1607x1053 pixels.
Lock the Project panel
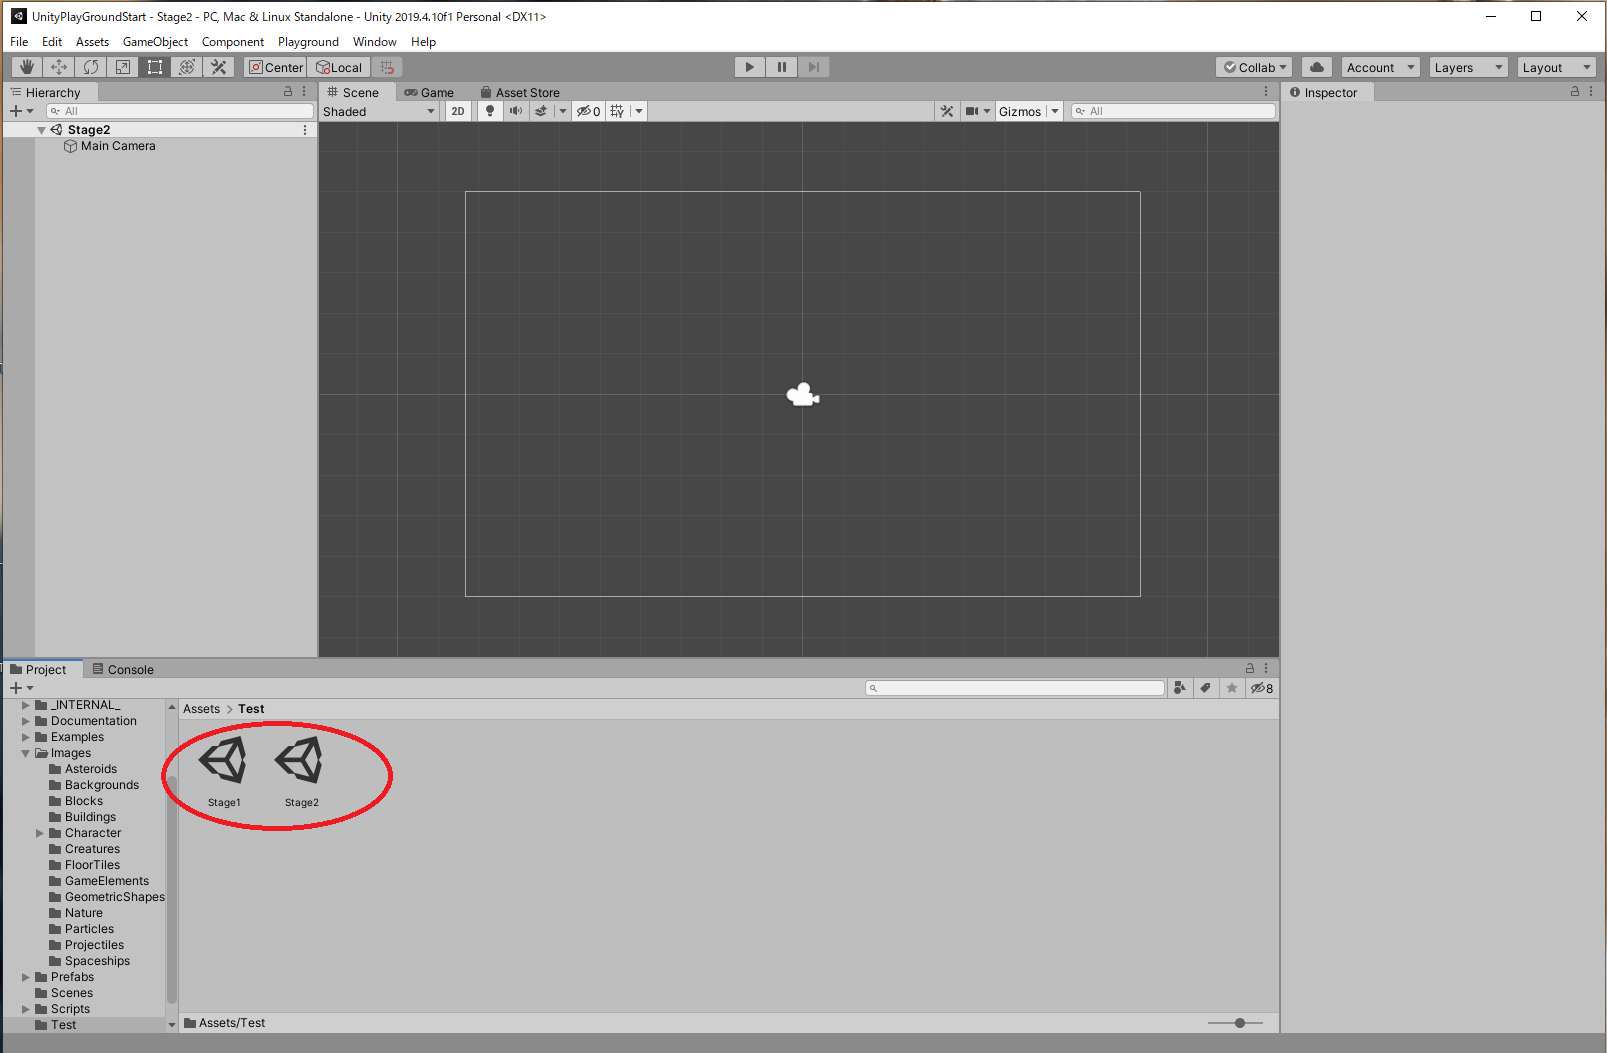[x=1250, y=668]
